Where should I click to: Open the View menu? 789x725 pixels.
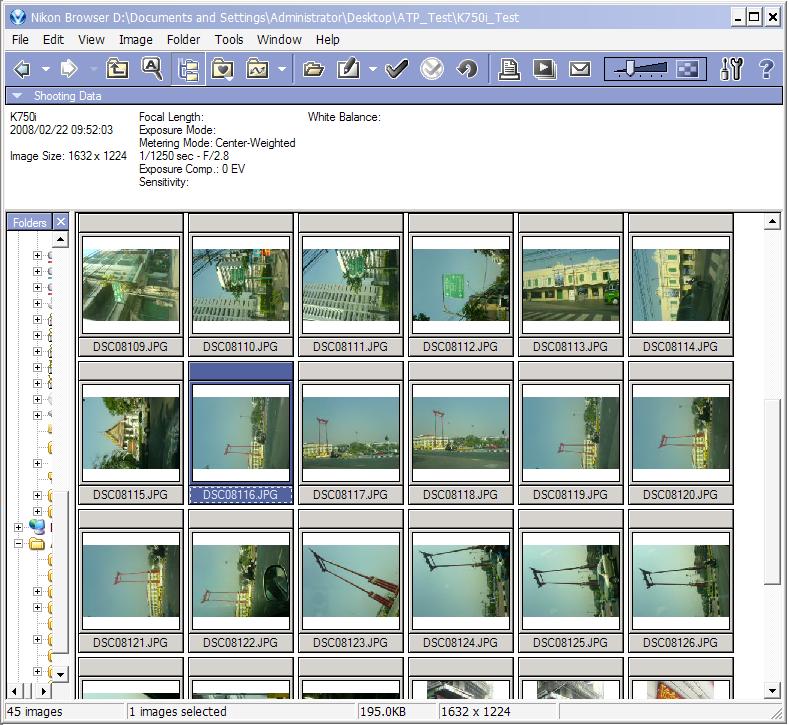(91, 40)
